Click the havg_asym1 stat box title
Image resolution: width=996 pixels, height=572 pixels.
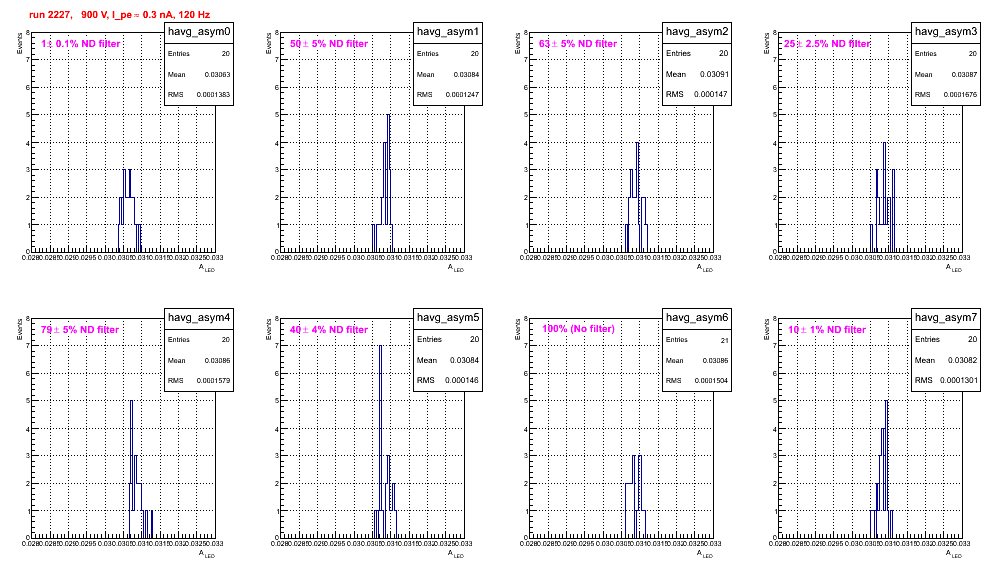(x=448, y=31)
